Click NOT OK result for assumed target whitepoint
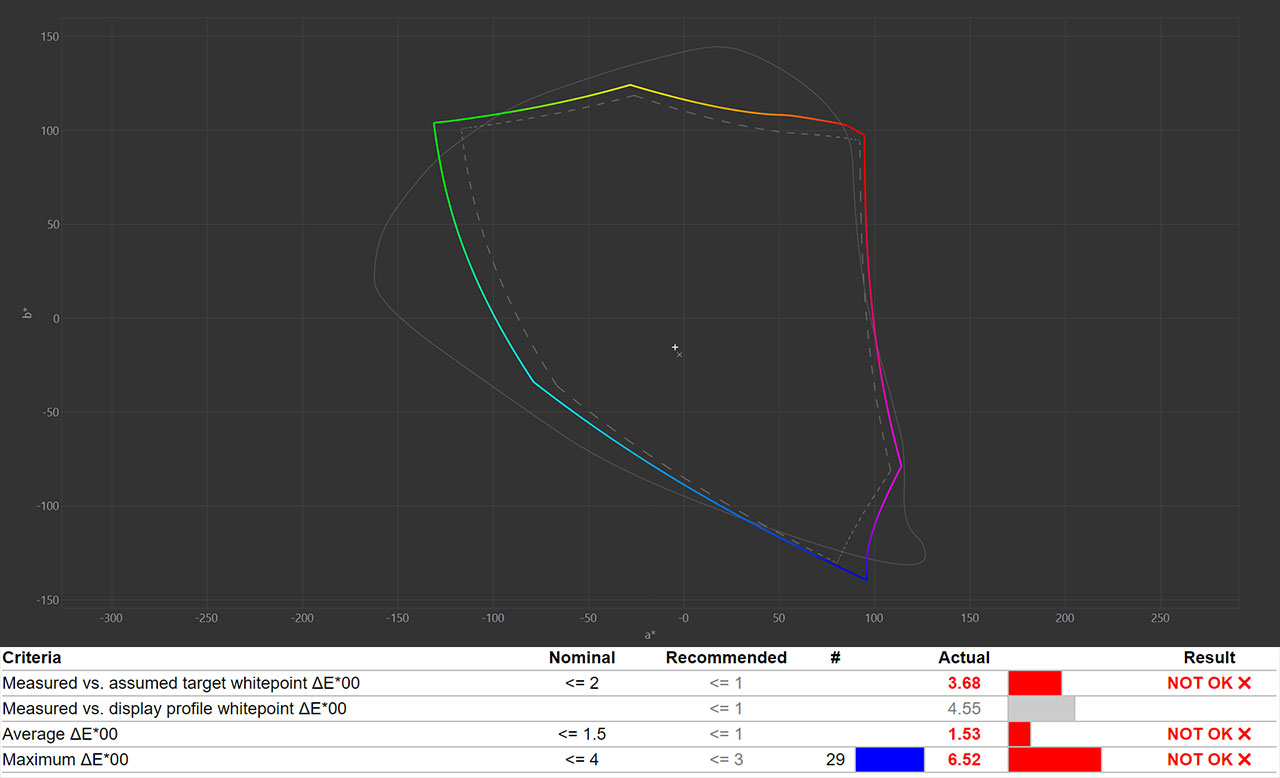Viewport: 1280px width, 778px height. (x=1208, y=683)
